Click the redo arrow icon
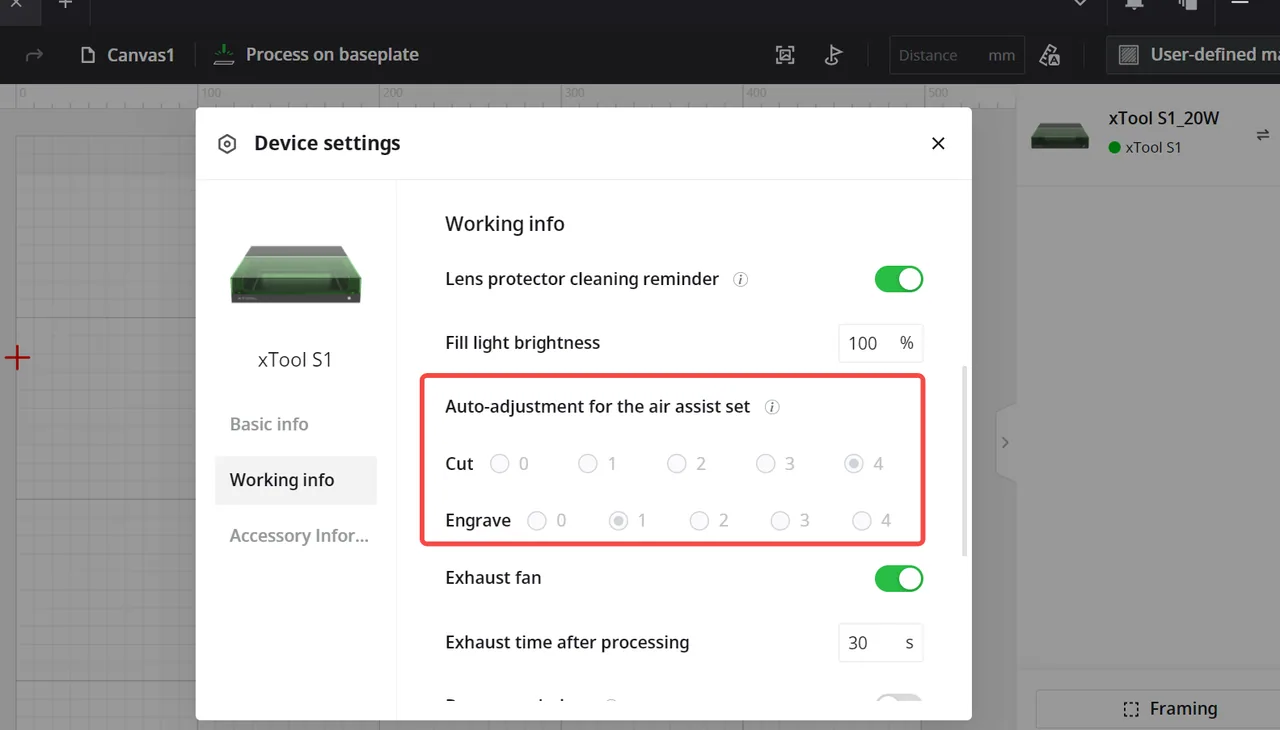 35,55
